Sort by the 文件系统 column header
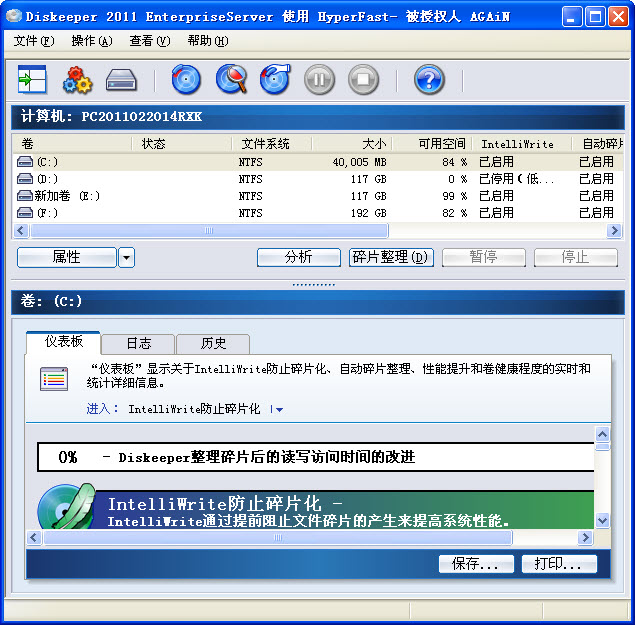 point(272,144)
